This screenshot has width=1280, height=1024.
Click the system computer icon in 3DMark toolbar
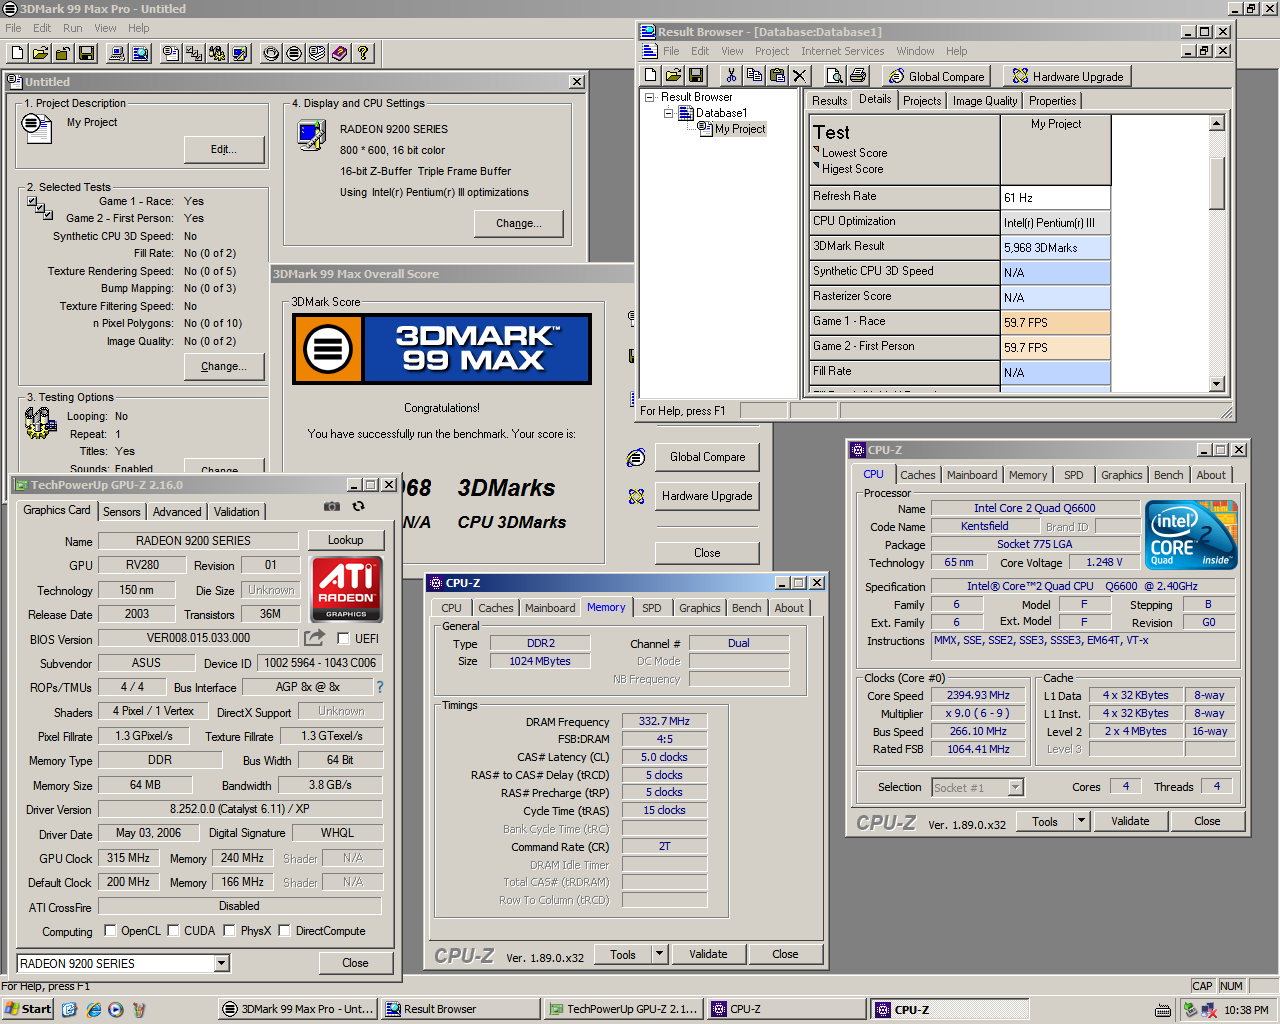click(x=117, y=53)
